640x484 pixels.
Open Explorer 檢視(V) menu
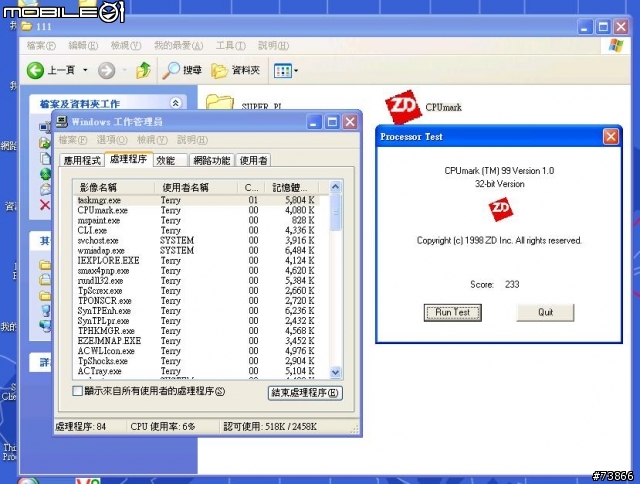tap(126, 45)
